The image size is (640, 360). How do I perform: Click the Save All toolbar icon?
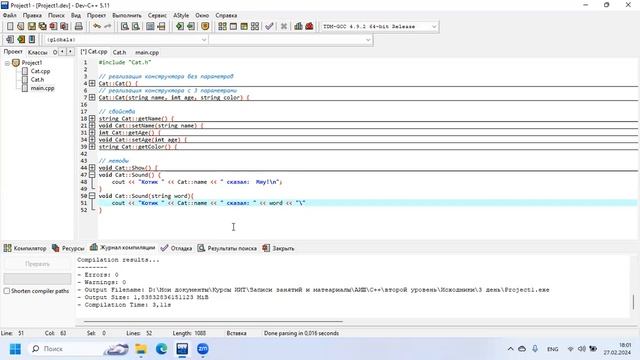pyautogui.click(x=42, y=27)
